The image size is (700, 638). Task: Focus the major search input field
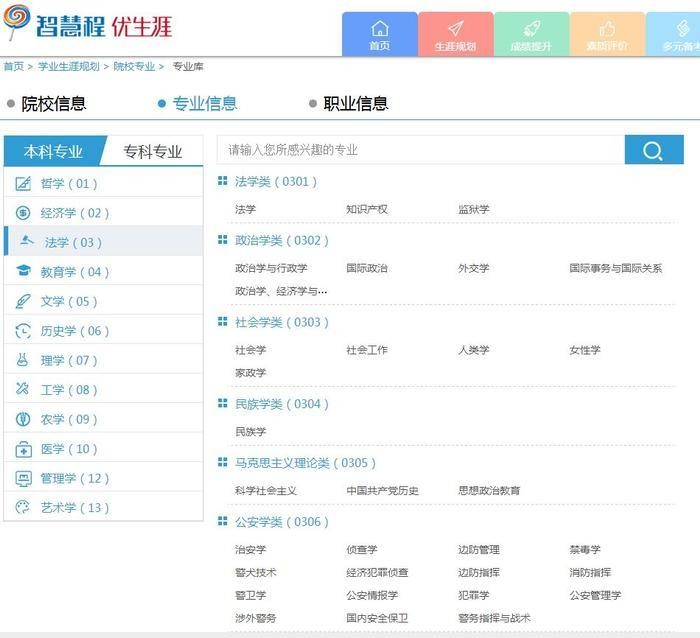(x=421, y=150)
